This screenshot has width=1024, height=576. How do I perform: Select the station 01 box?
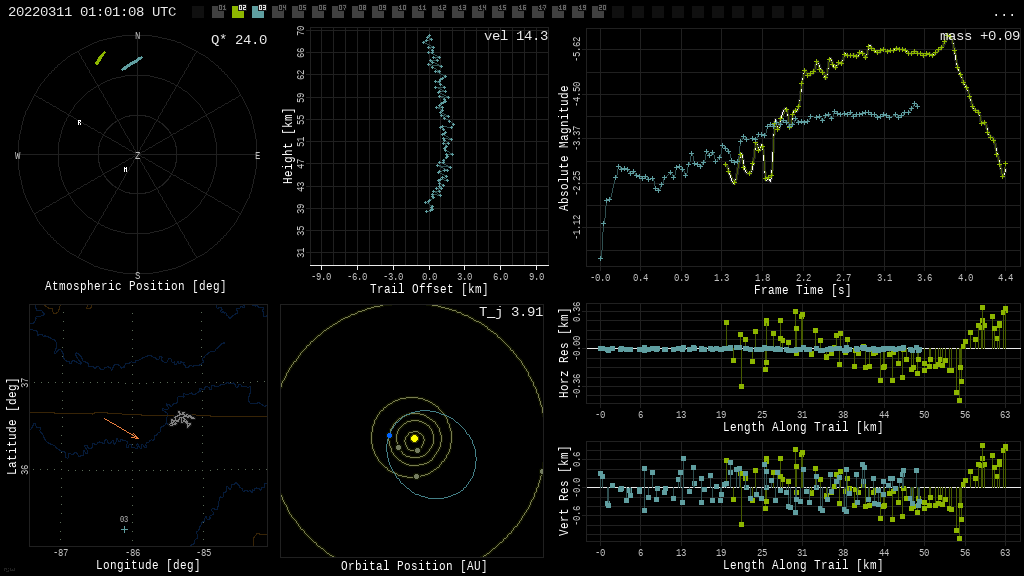tap(218, 12)
